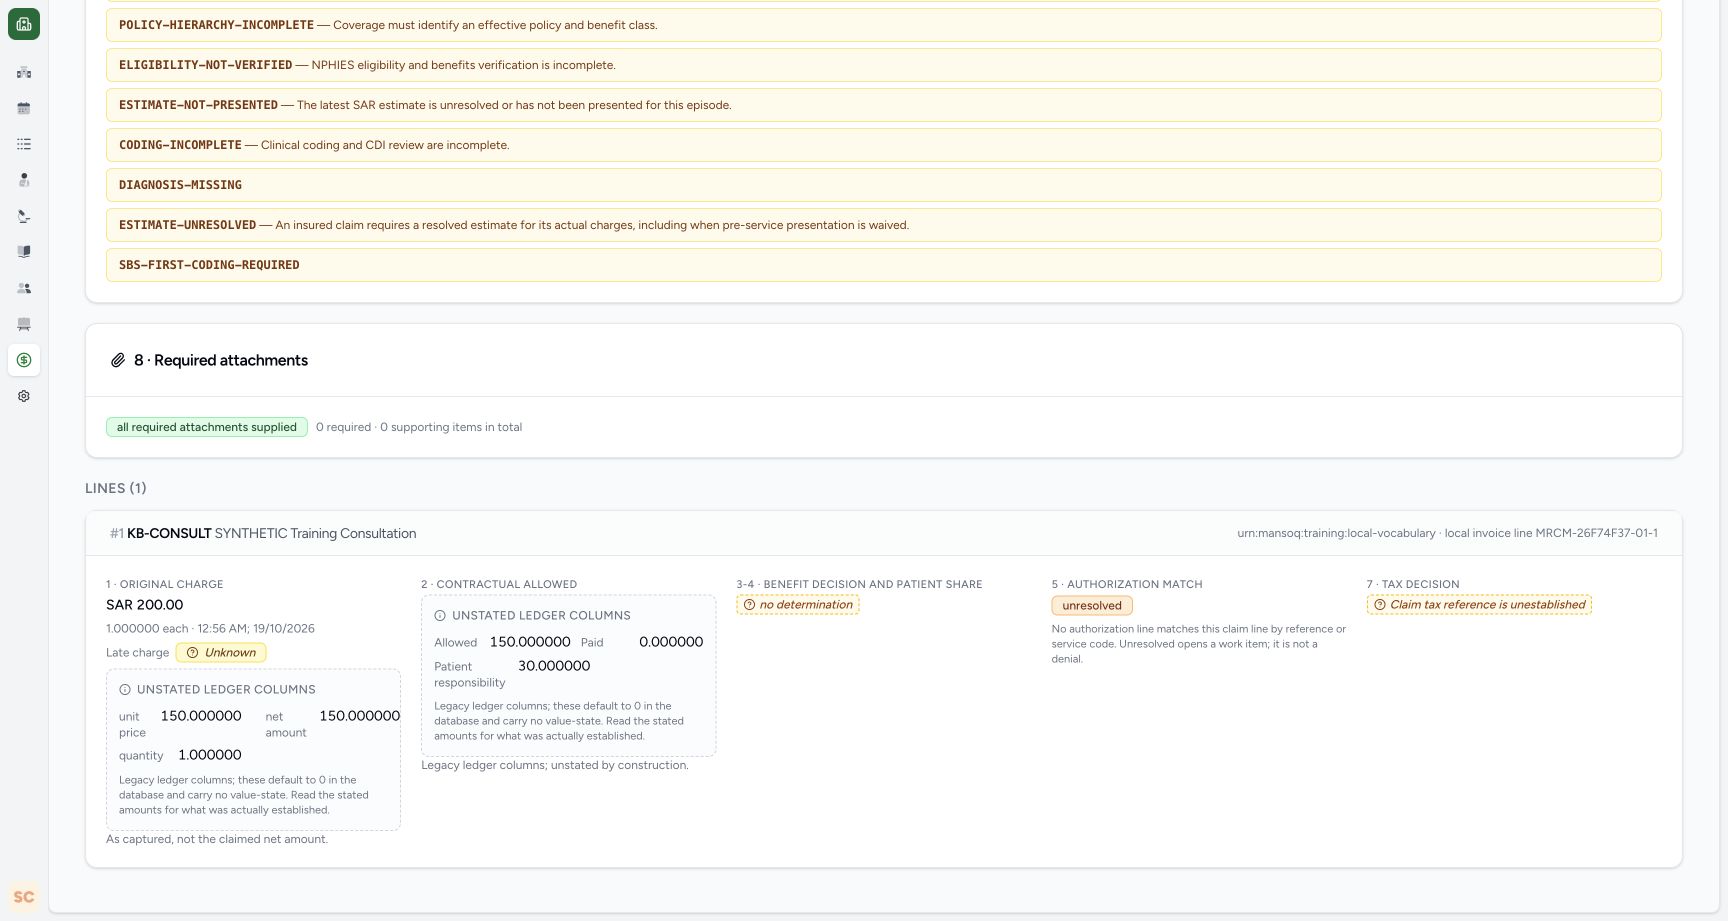Screen dimensions: 1728x921
Task: Click the Late charge 'Unknown' badge
Action: point(221,652)
